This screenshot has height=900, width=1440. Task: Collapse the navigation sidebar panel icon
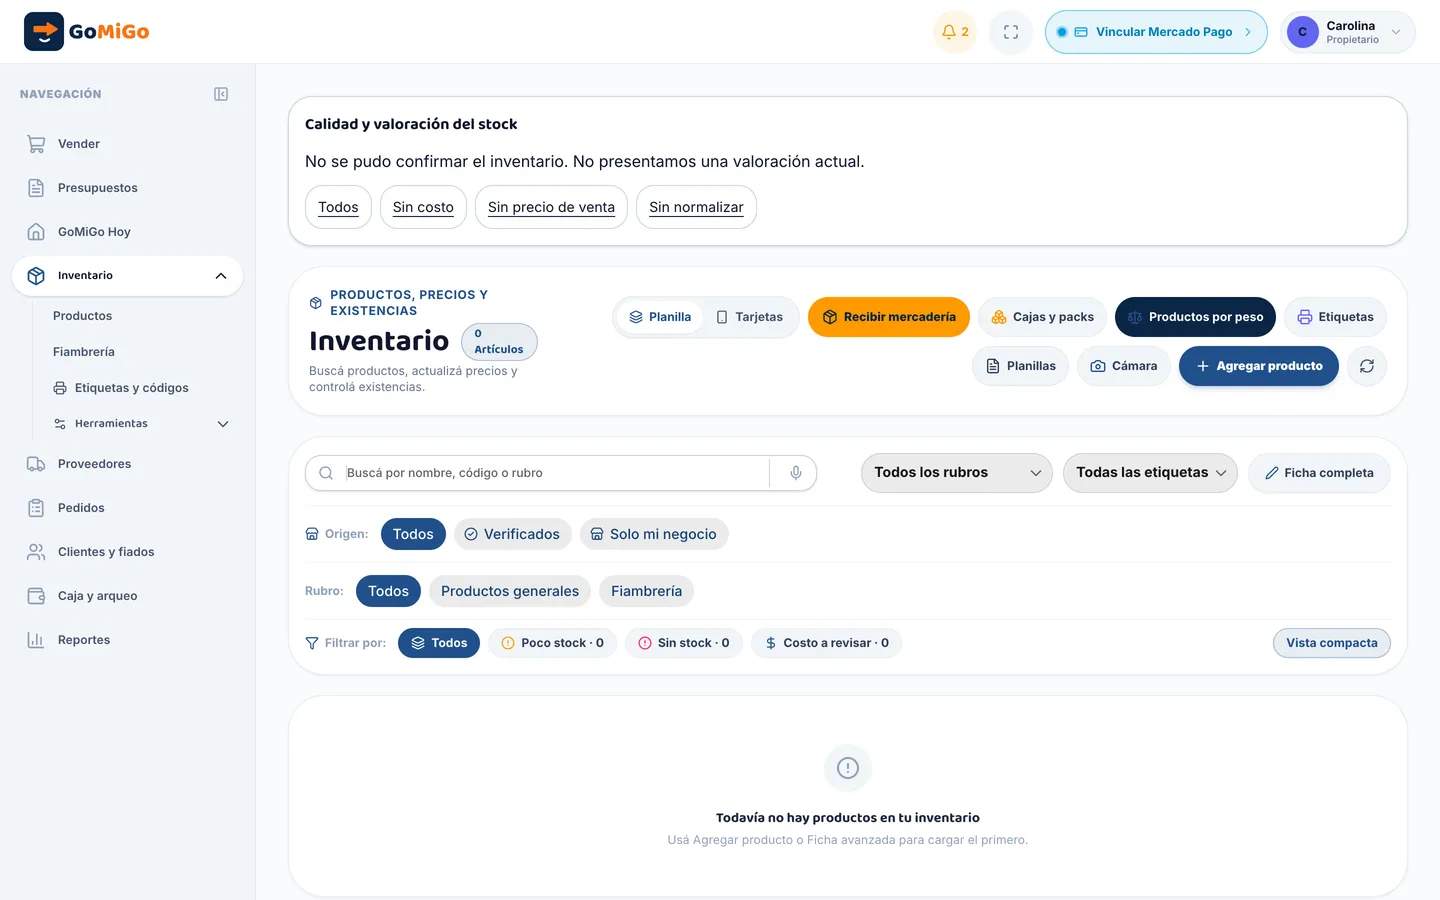pos(221,94)
